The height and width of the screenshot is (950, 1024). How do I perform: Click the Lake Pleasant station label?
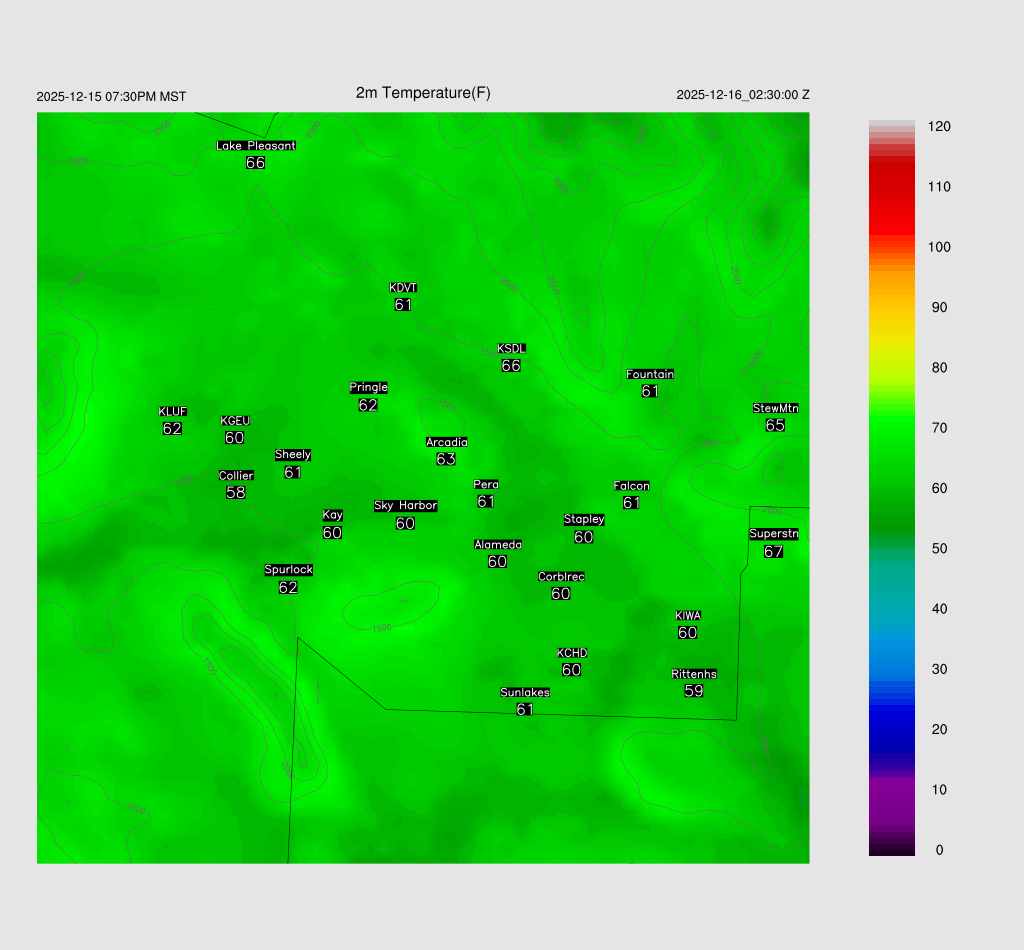pos(256,145)
